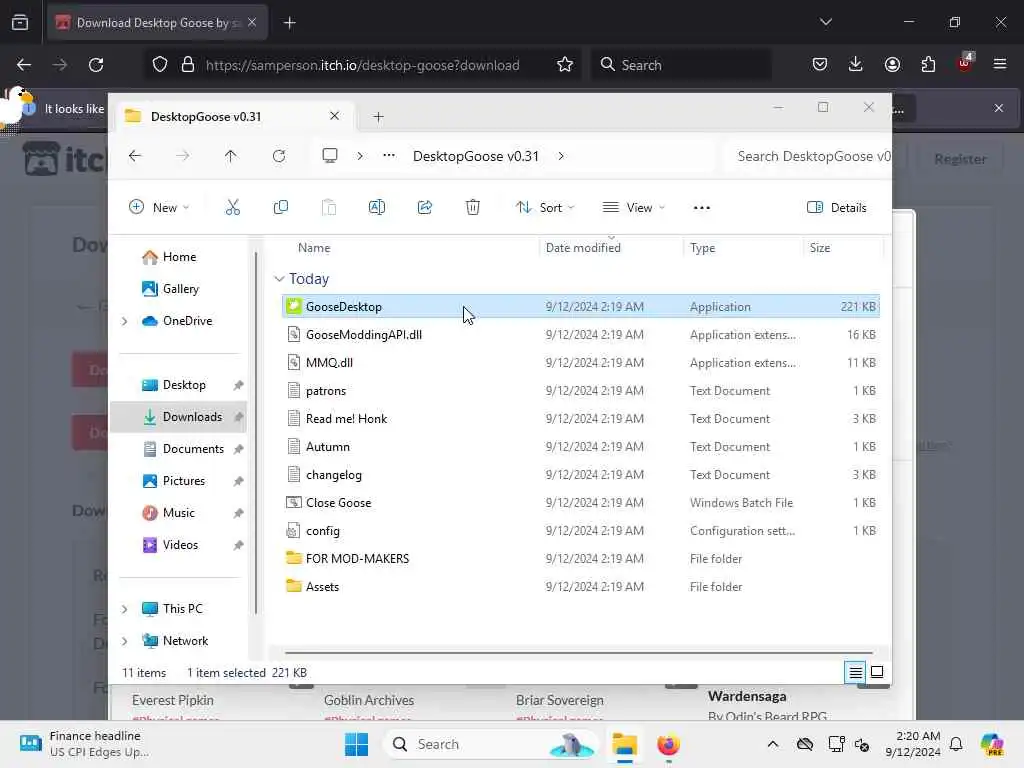This screenshot has width=1024, height=768.
Task: Click the uBlock Origin extension icon
Action: 965,63
